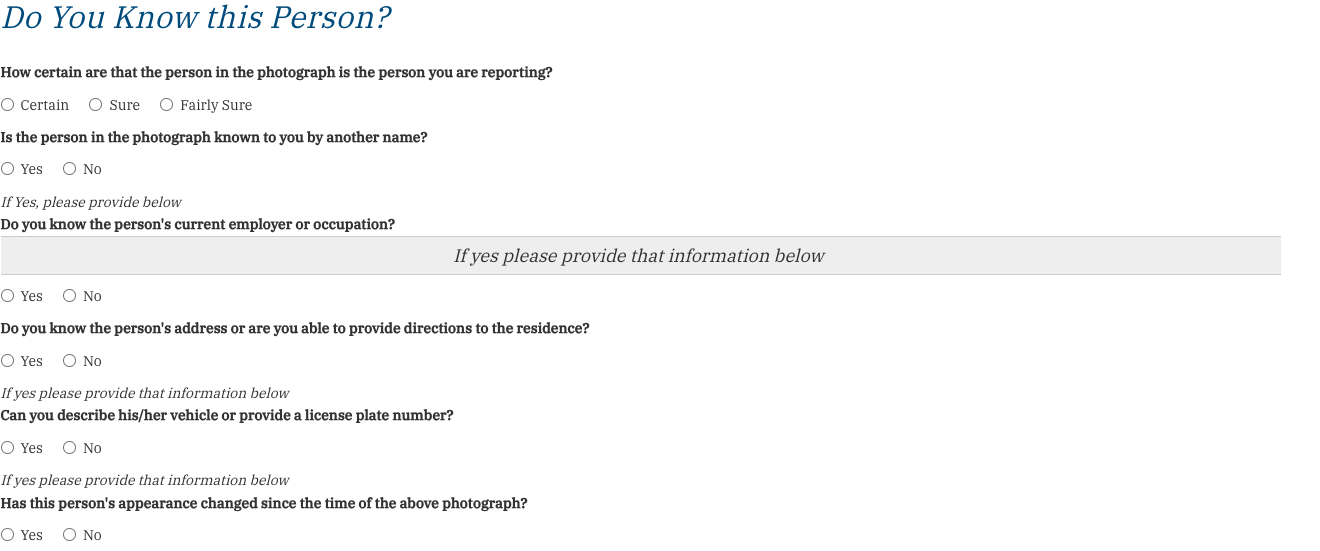Image resolution: width=1320 pixels, height=551 pixels.
Task: Mark Yes for knowing the person's address
Action: [8, 361]
